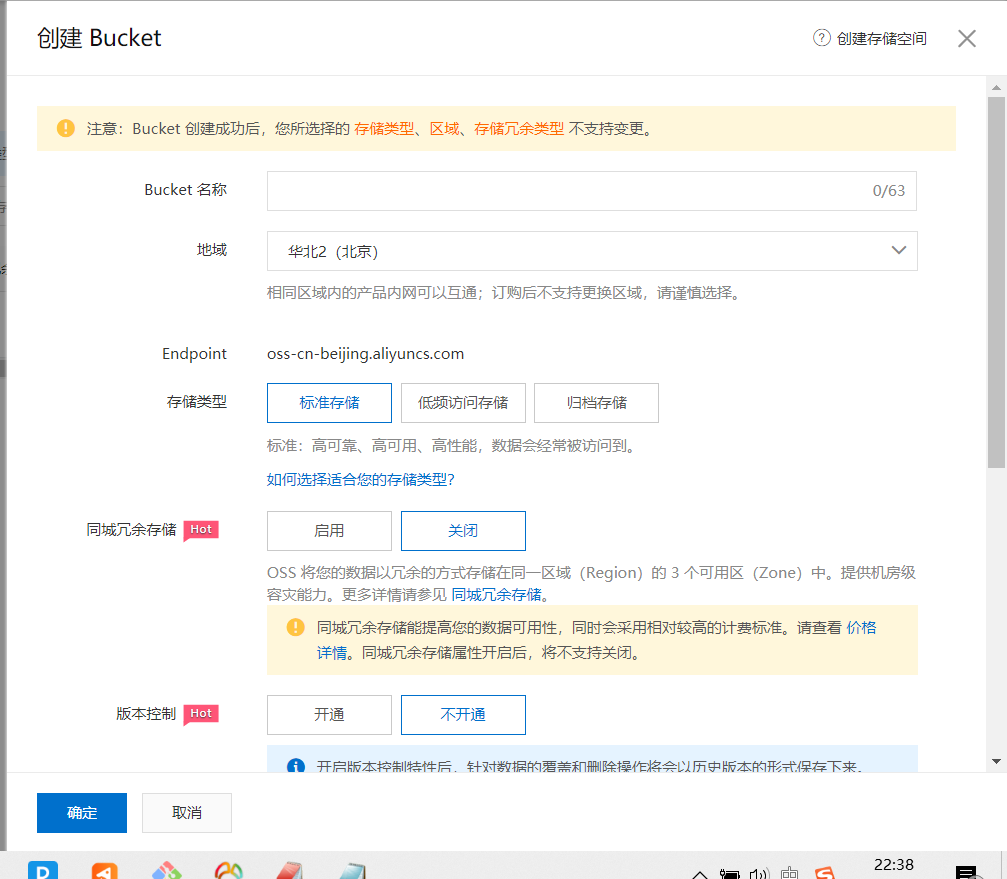Switch to 归档存储 storage type
Screen dimensions: 1007x879
tap(596, 402)
